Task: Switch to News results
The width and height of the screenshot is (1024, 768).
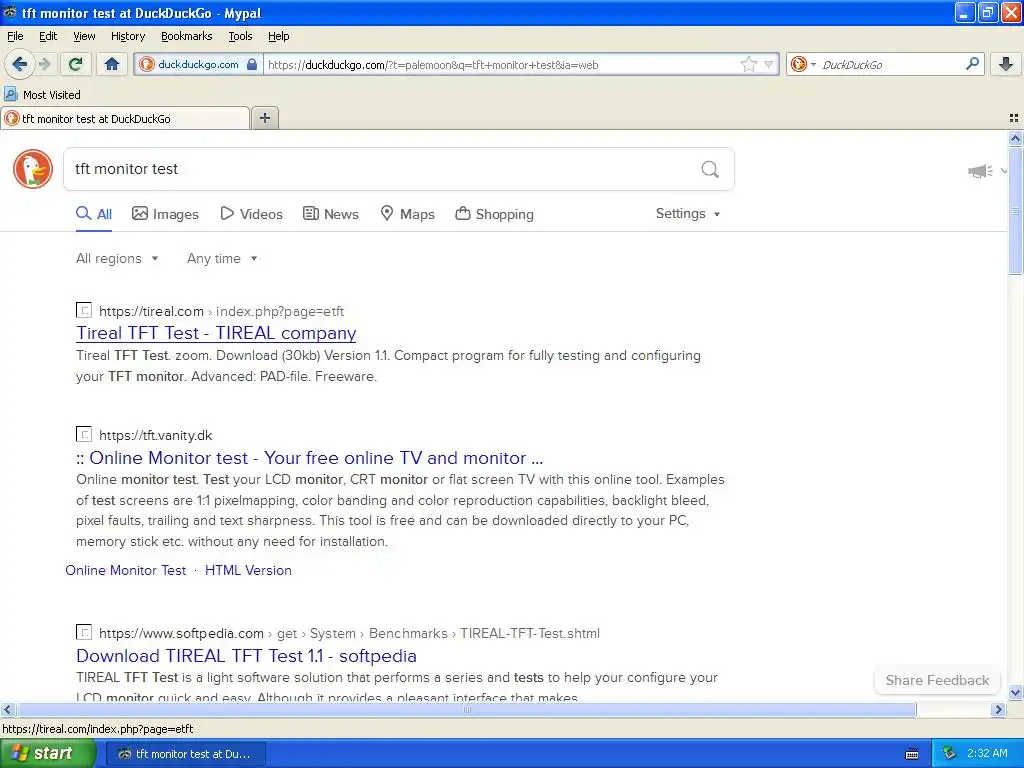Action: point(330,214)
